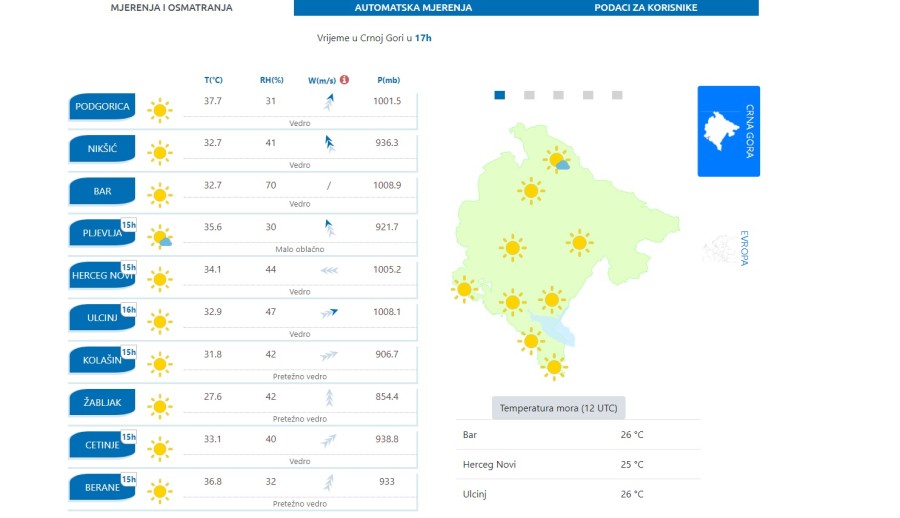Click the info icon beside W(m/s)

(344, 80)
